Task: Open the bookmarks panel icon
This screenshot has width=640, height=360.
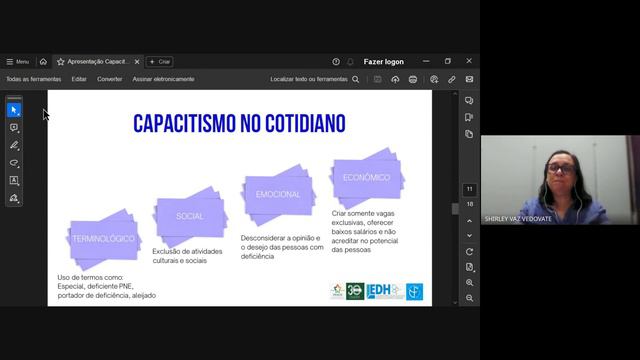Action: click(x=469, y=118)
